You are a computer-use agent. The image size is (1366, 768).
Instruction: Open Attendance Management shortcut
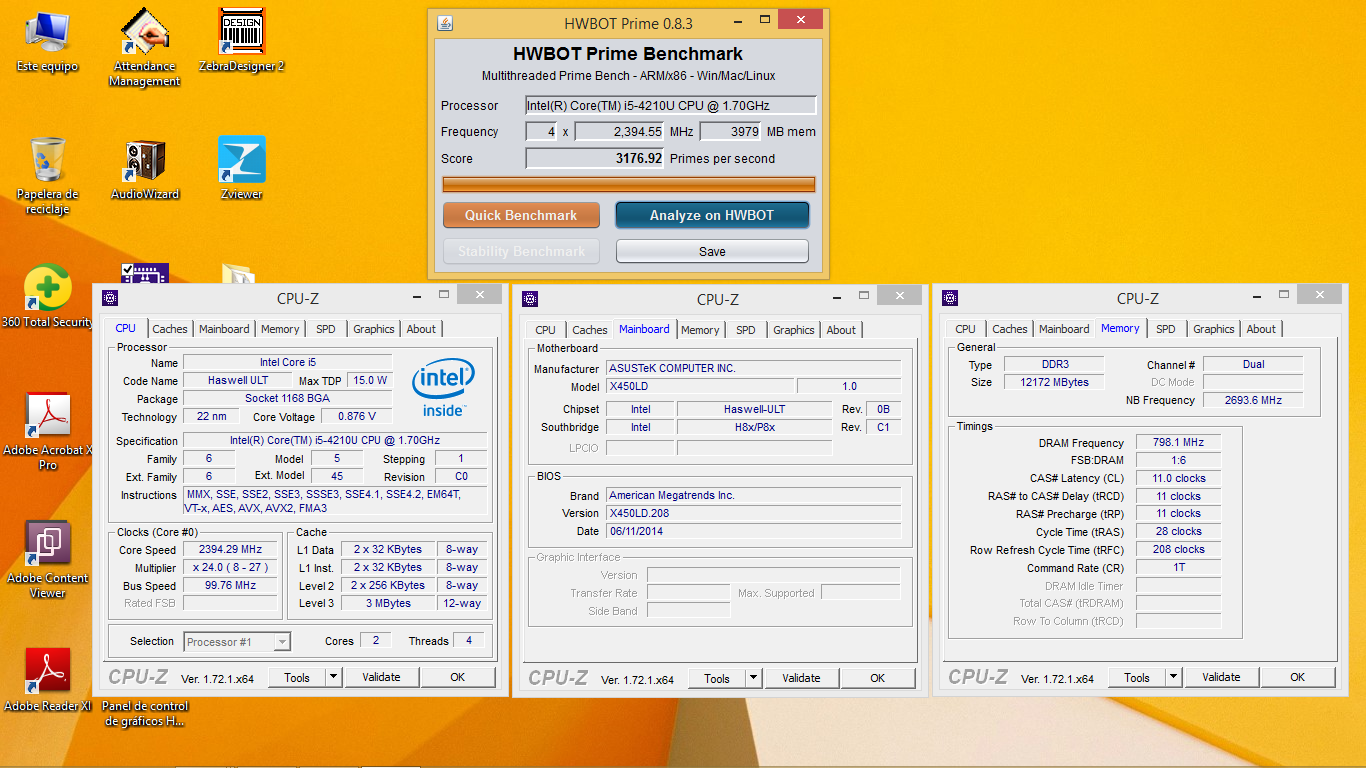click(145, 48)
